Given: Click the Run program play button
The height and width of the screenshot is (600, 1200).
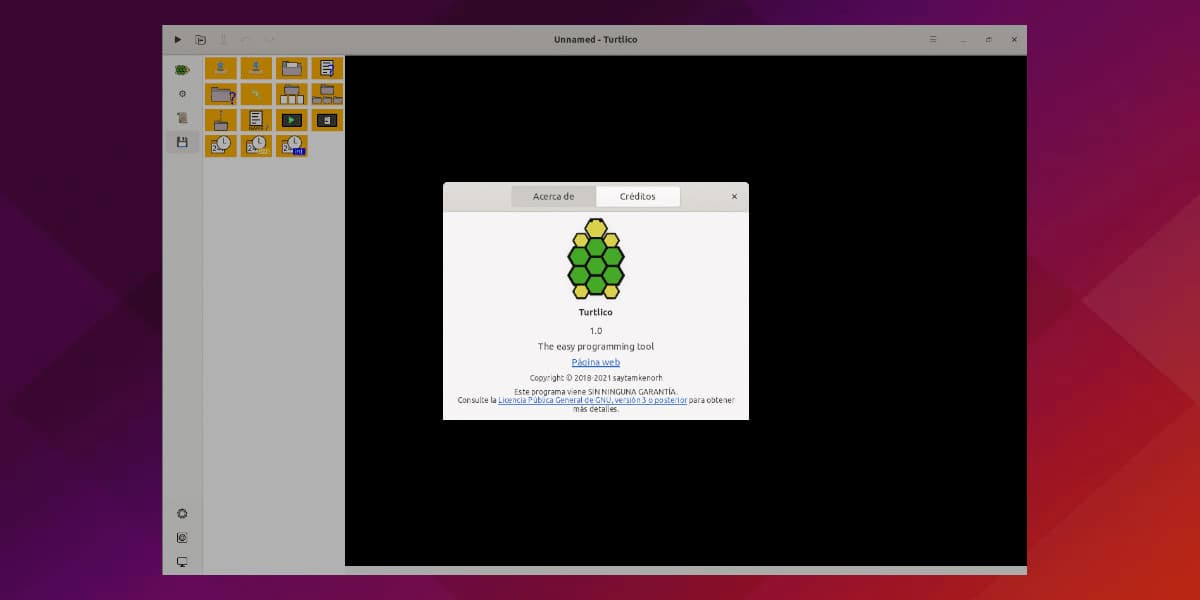Looking at the screenshot, I should pyautogui.click(x=178, y=40).
